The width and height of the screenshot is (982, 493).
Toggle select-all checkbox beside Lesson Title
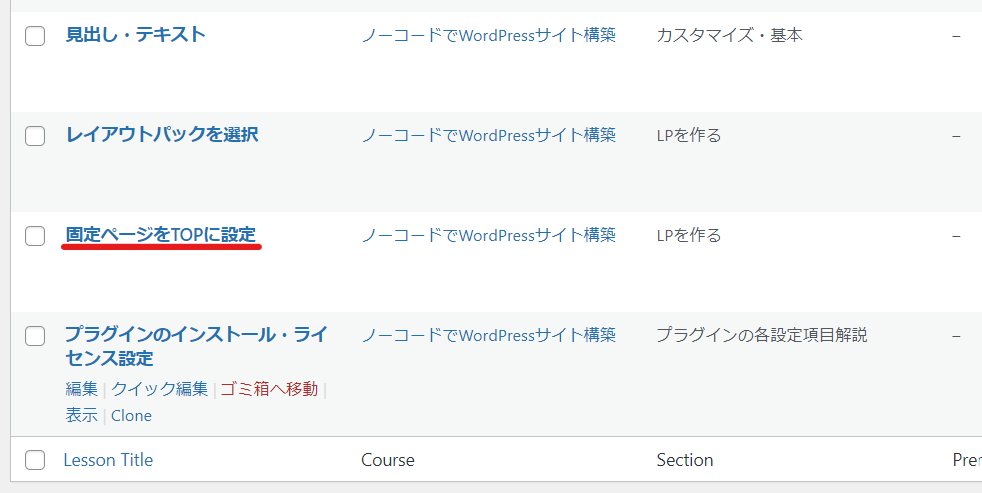click(35, 460)
